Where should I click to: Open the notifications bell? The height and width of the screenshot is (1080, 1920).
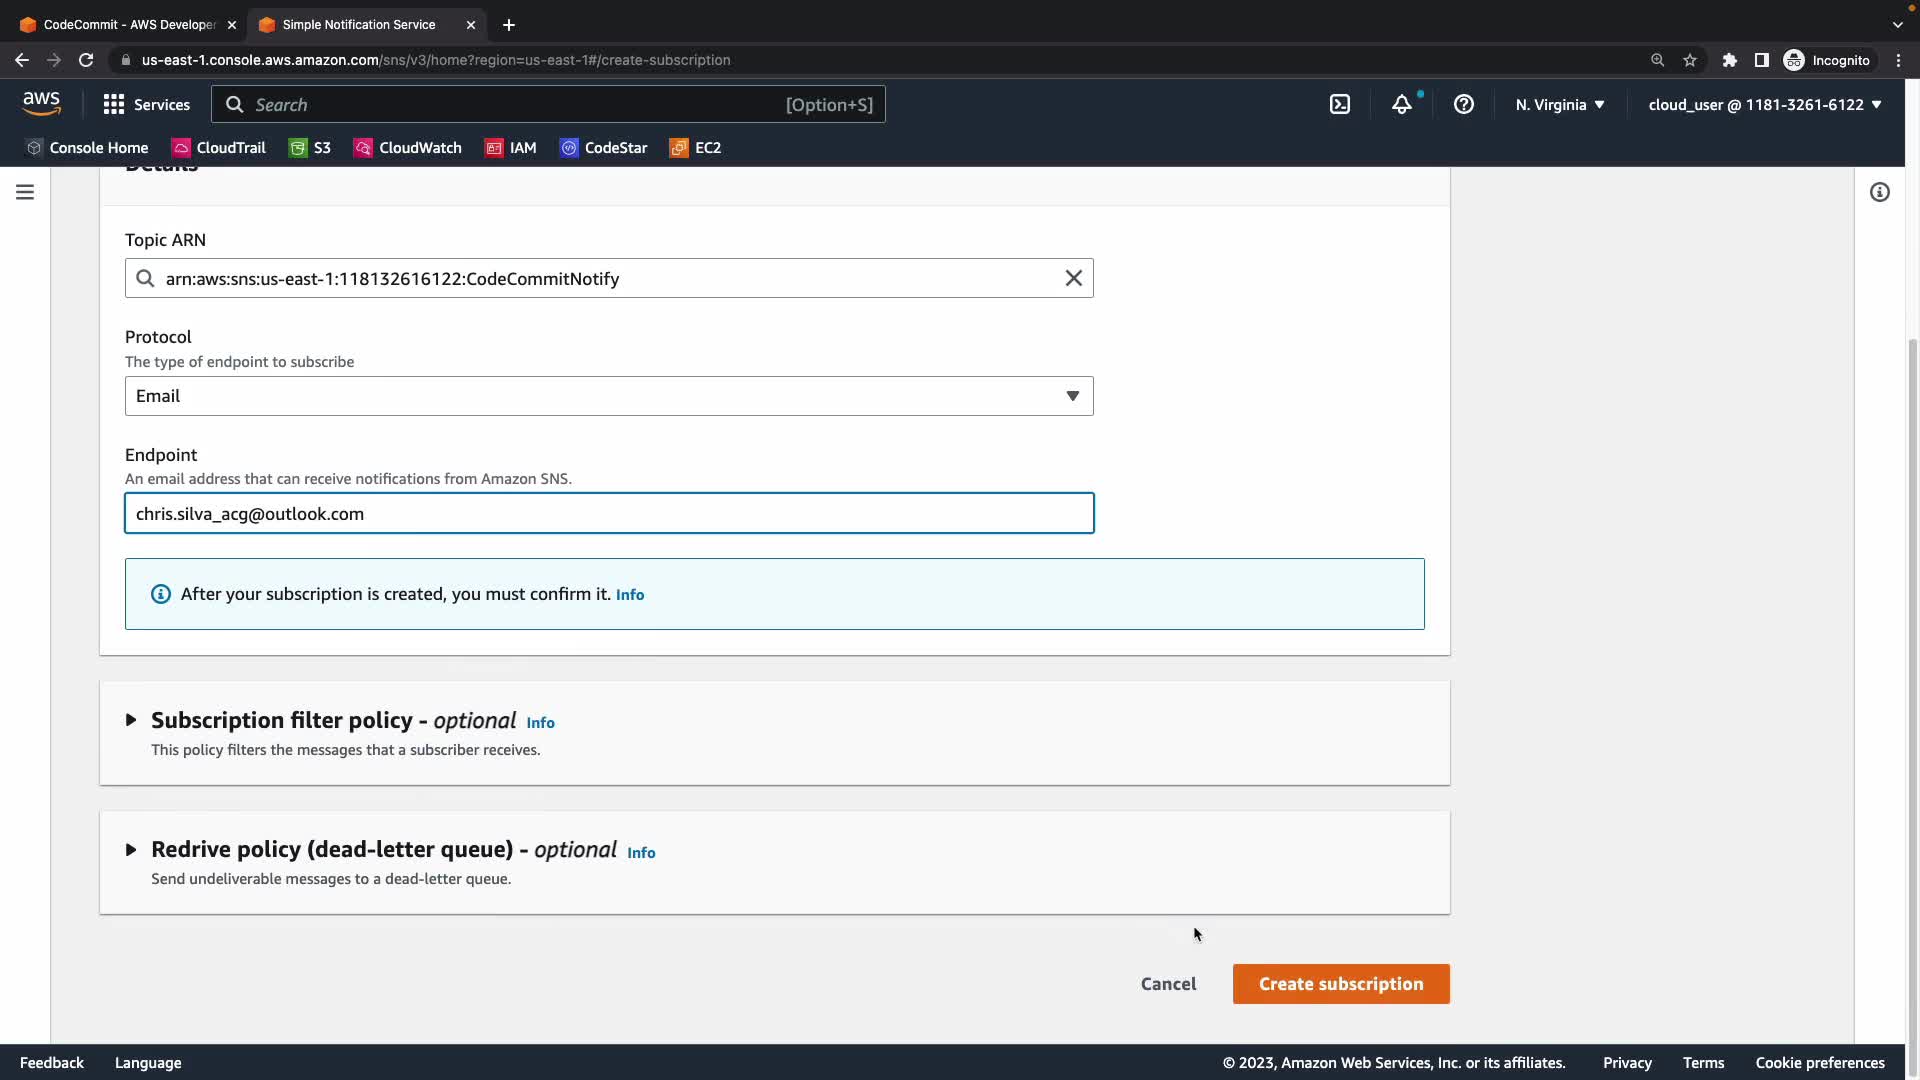pos(1402,104)
